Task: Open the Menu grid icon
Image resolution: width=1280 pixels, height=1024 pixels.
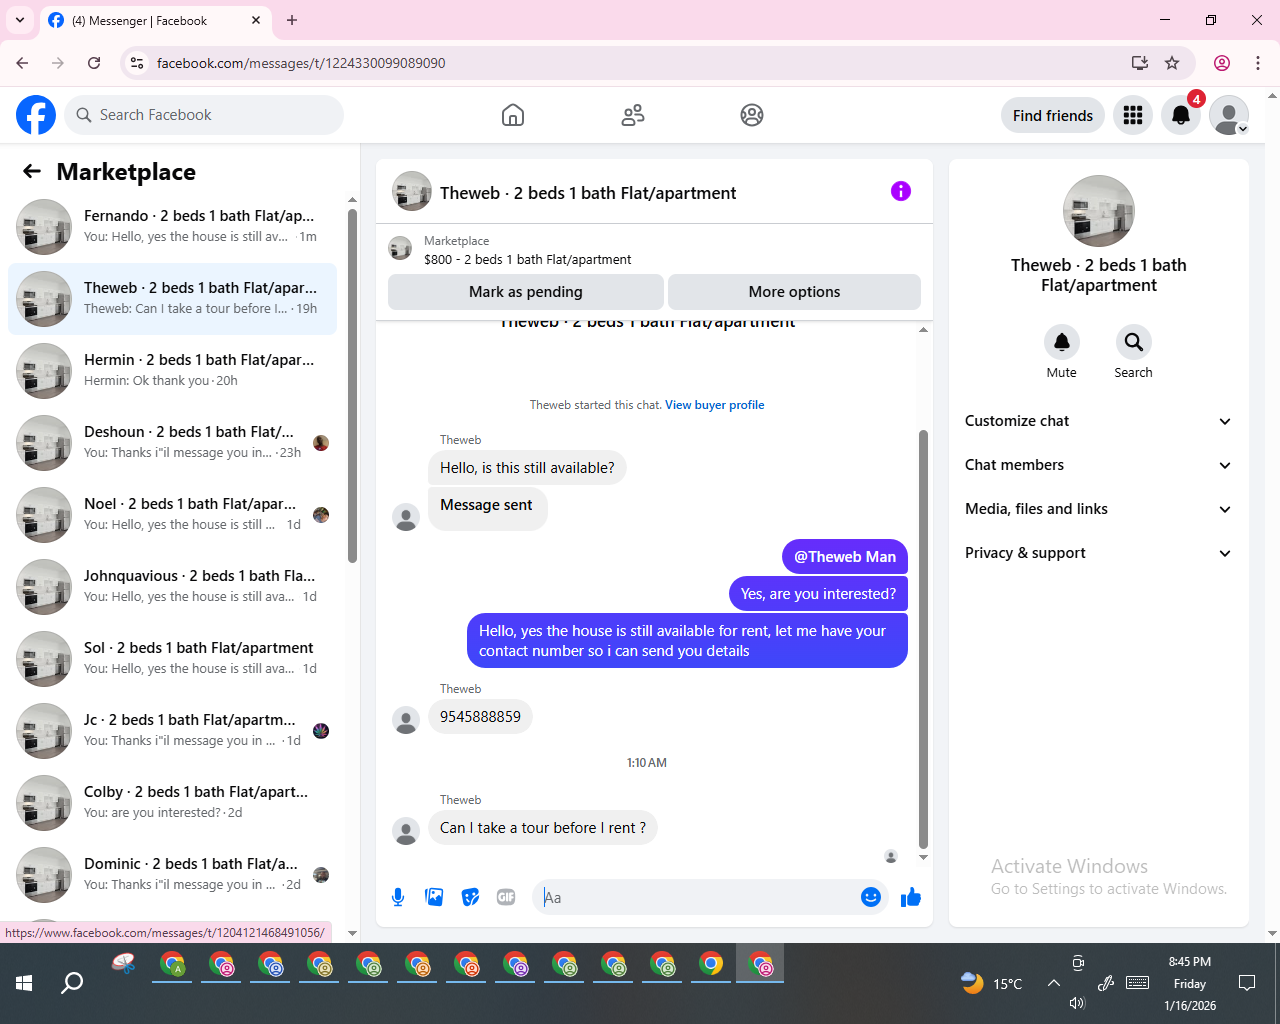Action: (1133, 115)
